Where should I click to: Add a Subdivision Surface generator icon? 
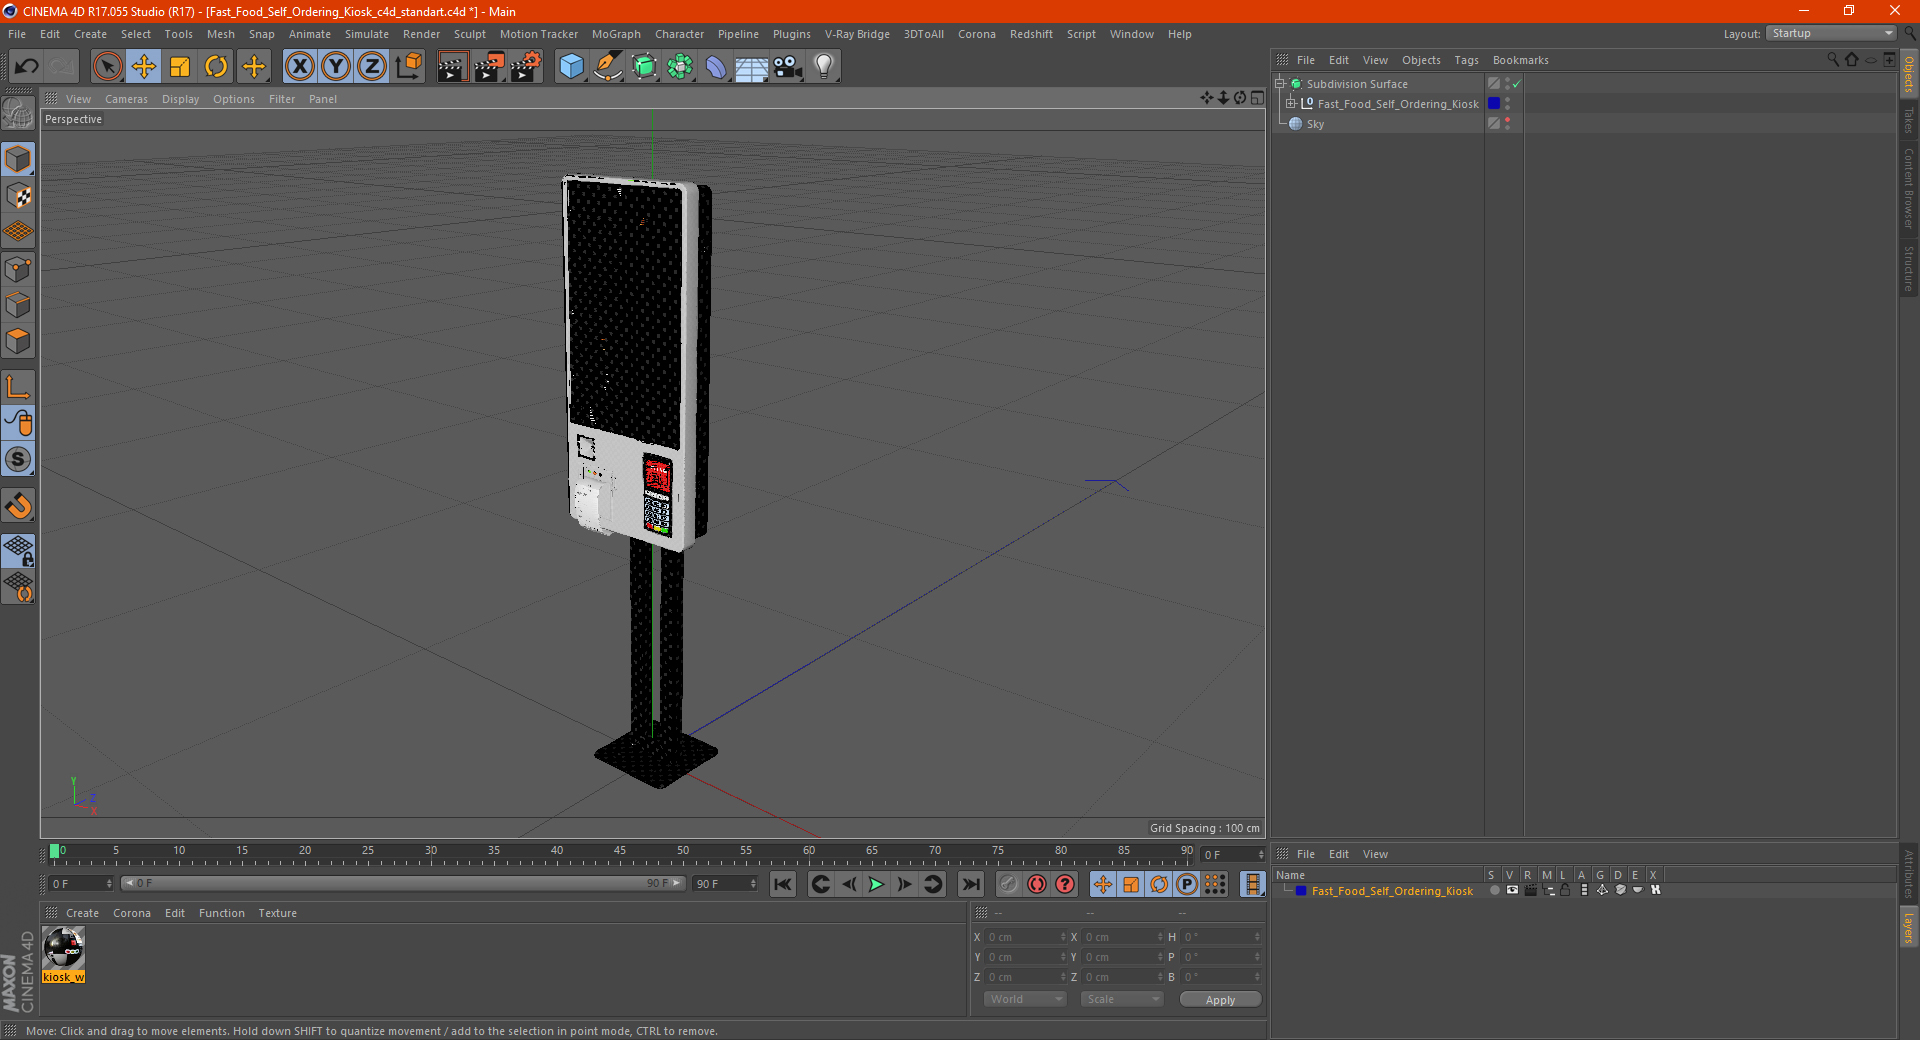[644, 67]
